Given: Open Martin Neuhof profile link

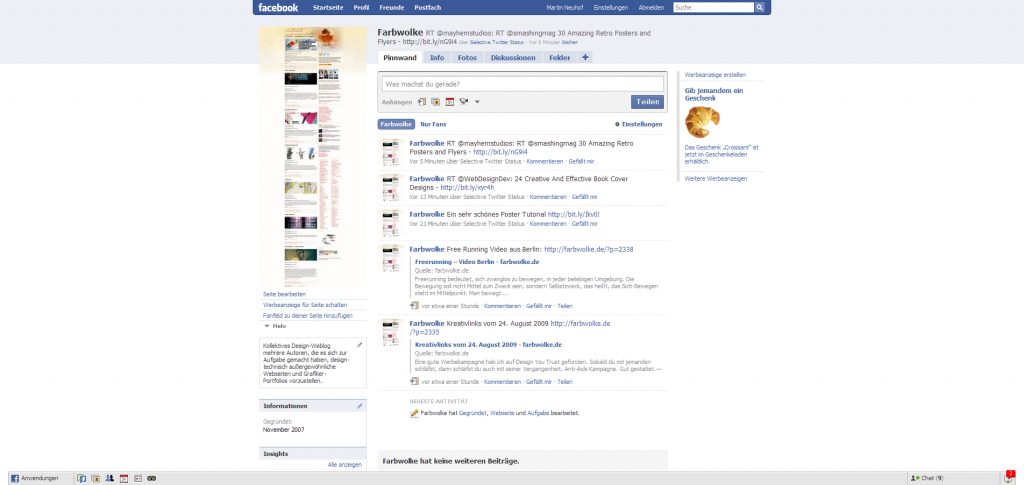Looking at the screenshot, I should 564,8.
